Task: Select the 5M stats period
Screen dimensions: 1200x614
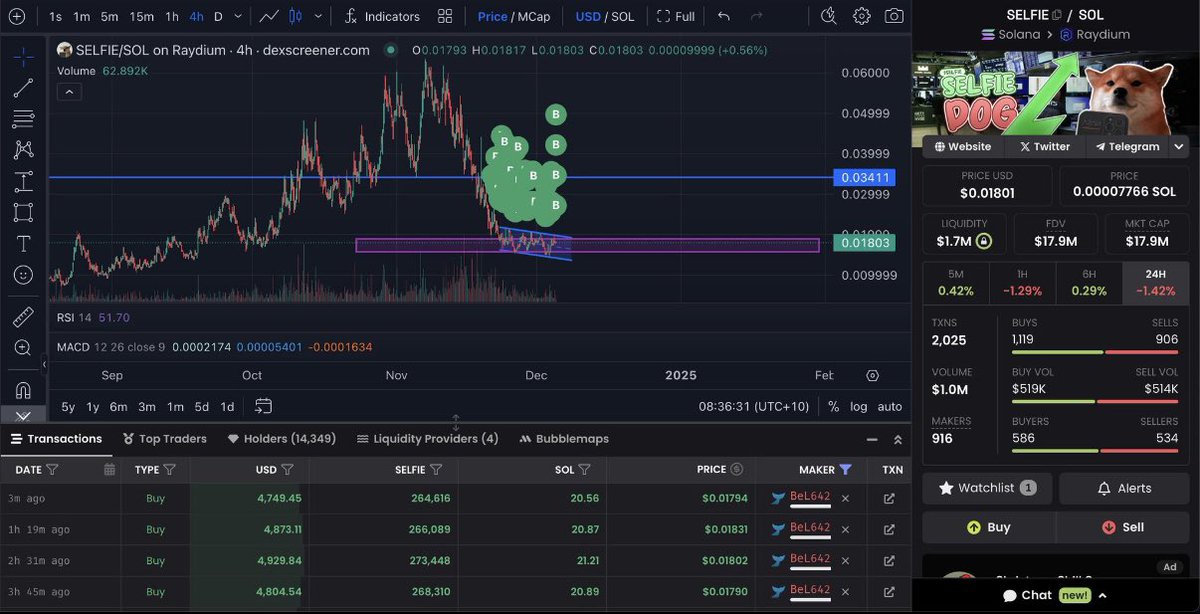Action: pos(955,282)
